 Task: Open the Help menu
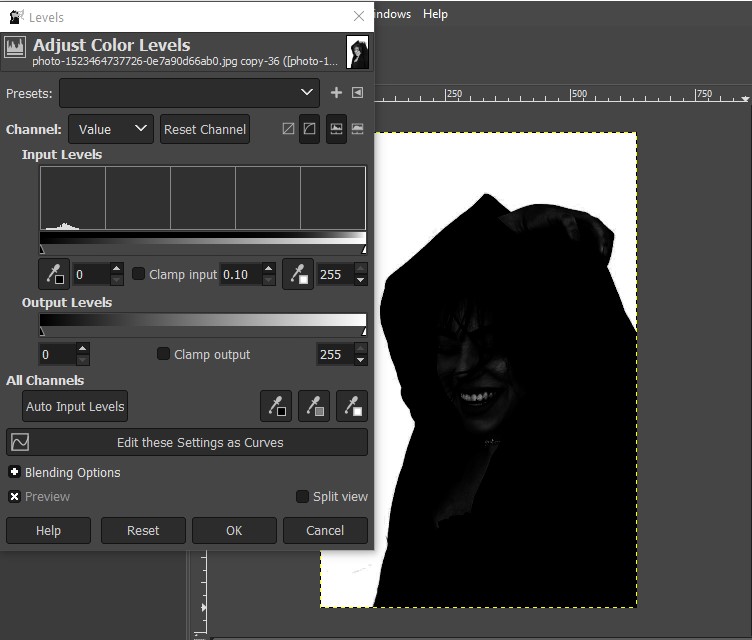tap(435, 14)
